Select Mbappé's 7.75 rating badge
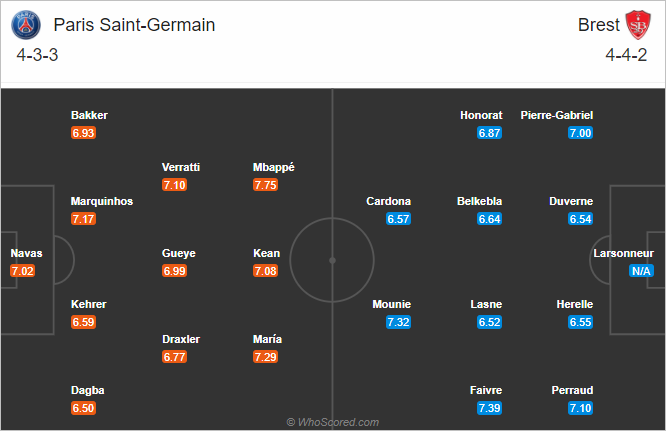 [265, 185]
